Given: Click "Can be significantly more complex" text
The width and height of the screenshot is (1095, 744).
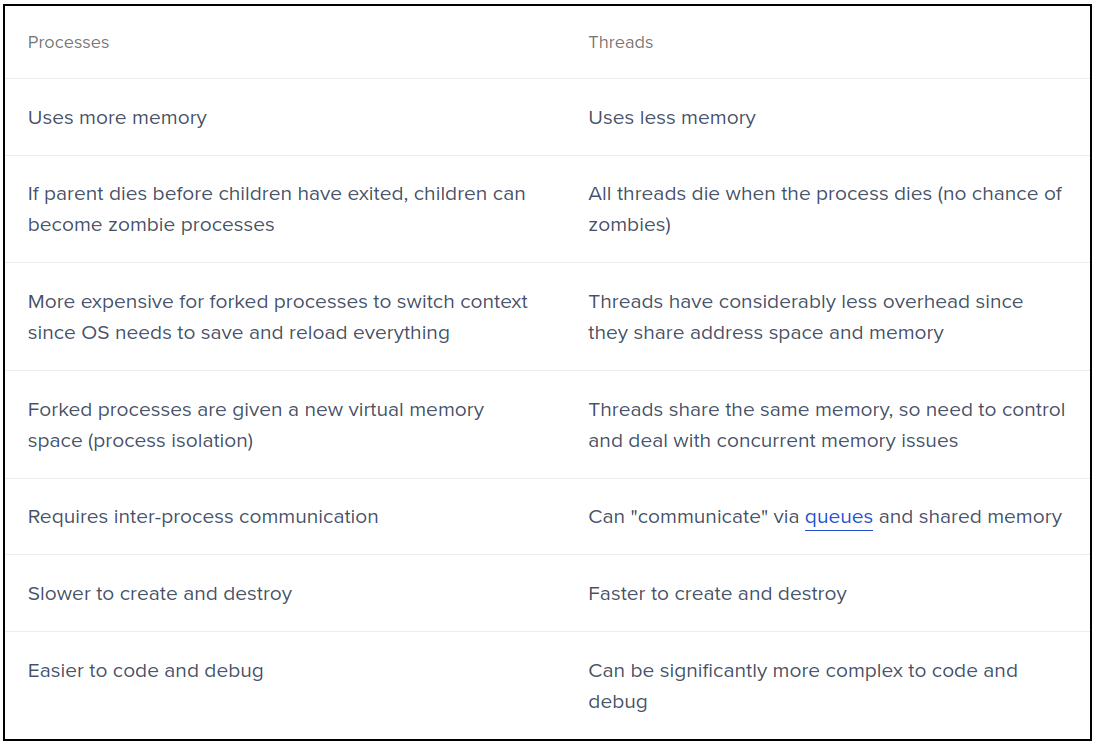Looking at the screenshot, I should click(x=802, y=671).
